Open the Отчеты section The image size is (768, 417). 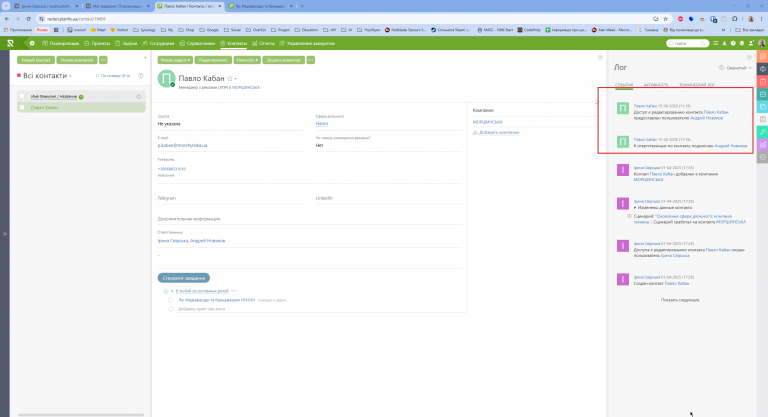pos(264,43)
